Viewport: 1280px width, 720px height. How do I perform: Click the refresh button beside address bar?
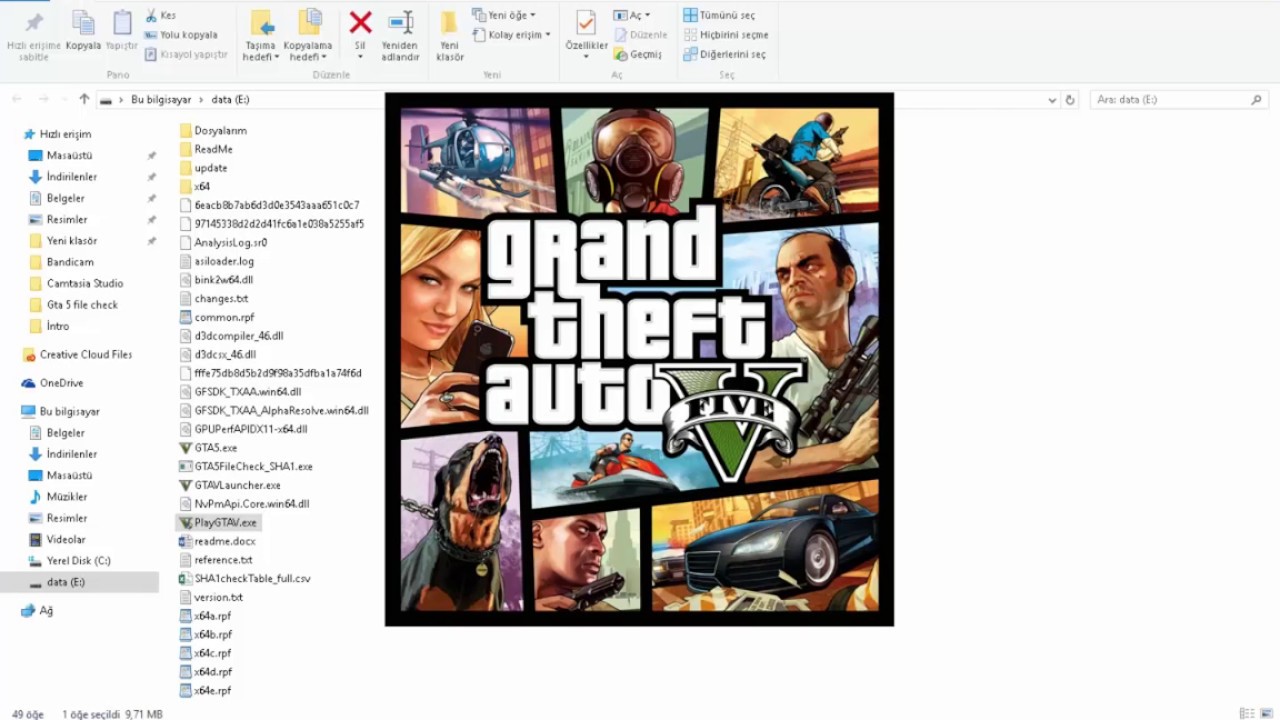click(x=1070, y=100)
